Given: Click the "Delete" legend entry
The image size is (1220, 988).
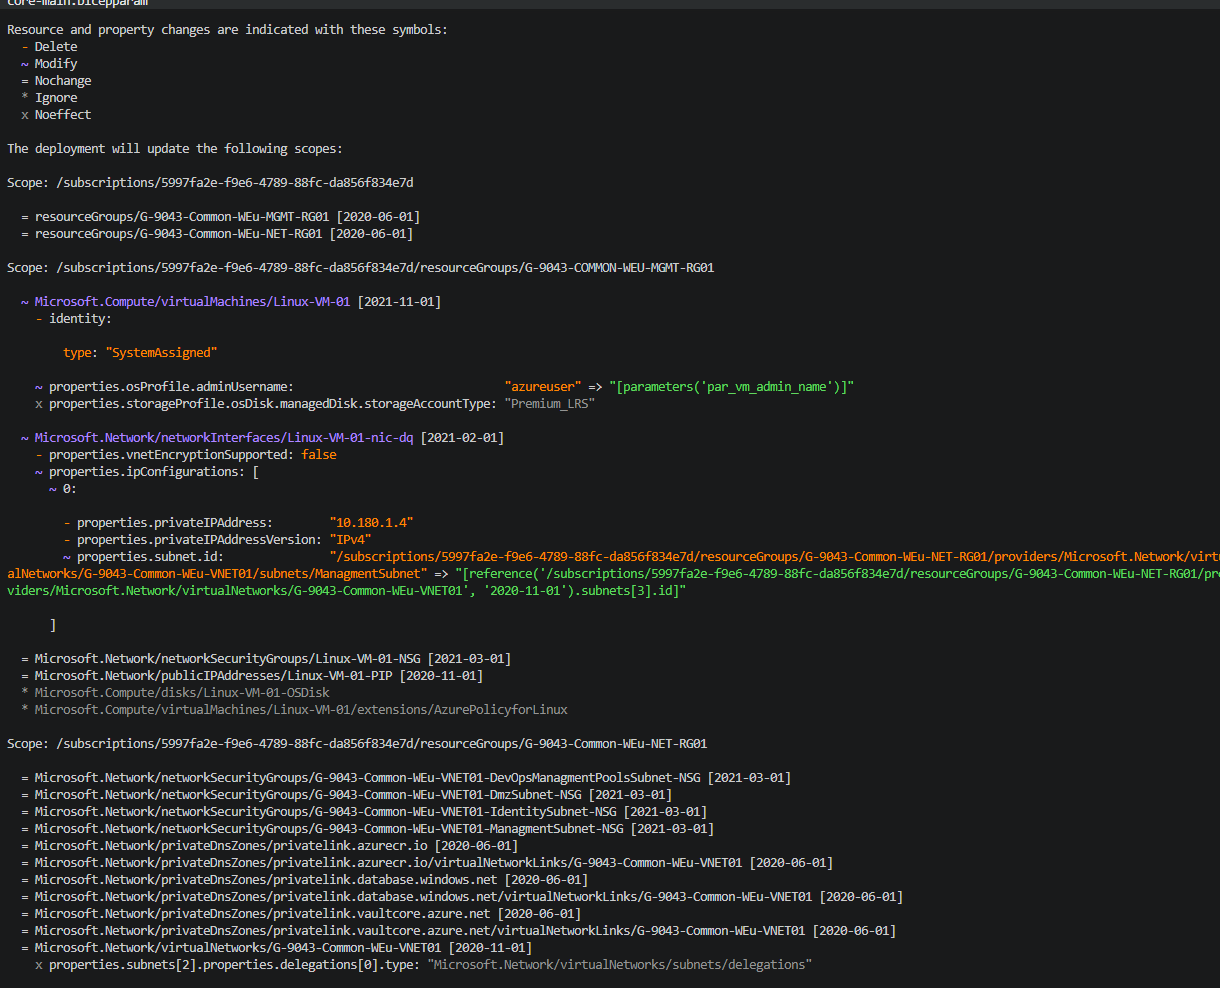Looking at the screenshot, I should [56, 46].
